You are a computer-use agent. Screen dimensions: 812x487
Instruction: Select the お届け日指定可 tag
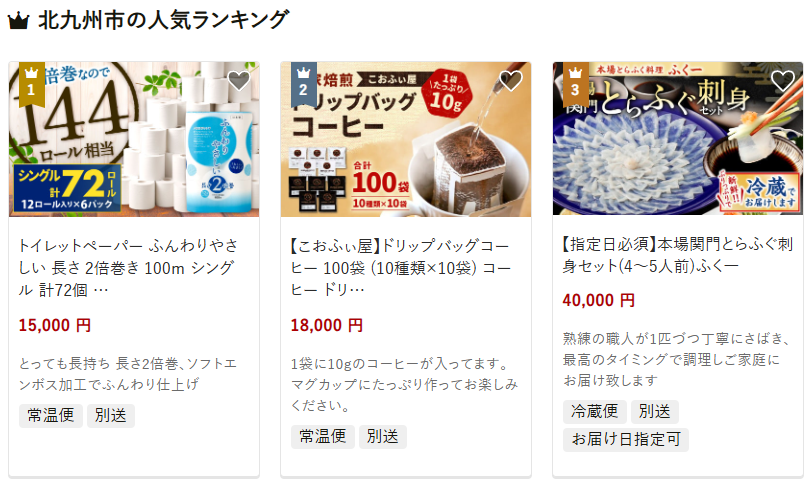tap(626, 439)
